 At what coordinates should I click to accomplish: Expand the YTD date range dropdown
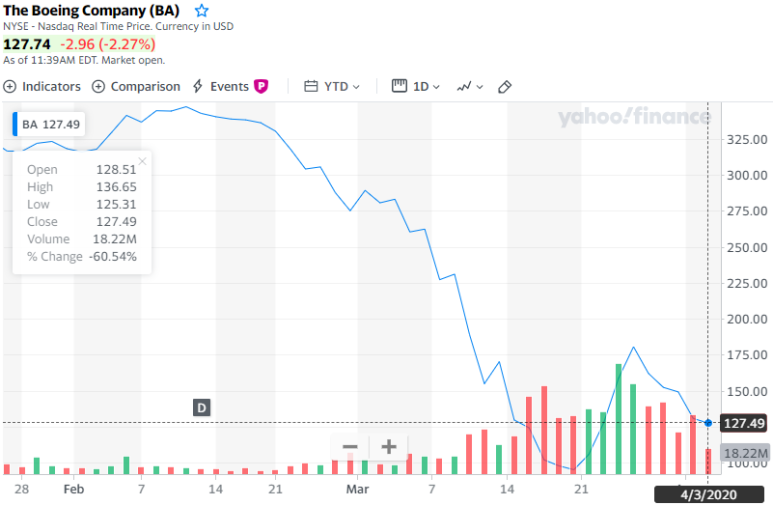click(x=333, y=87)
